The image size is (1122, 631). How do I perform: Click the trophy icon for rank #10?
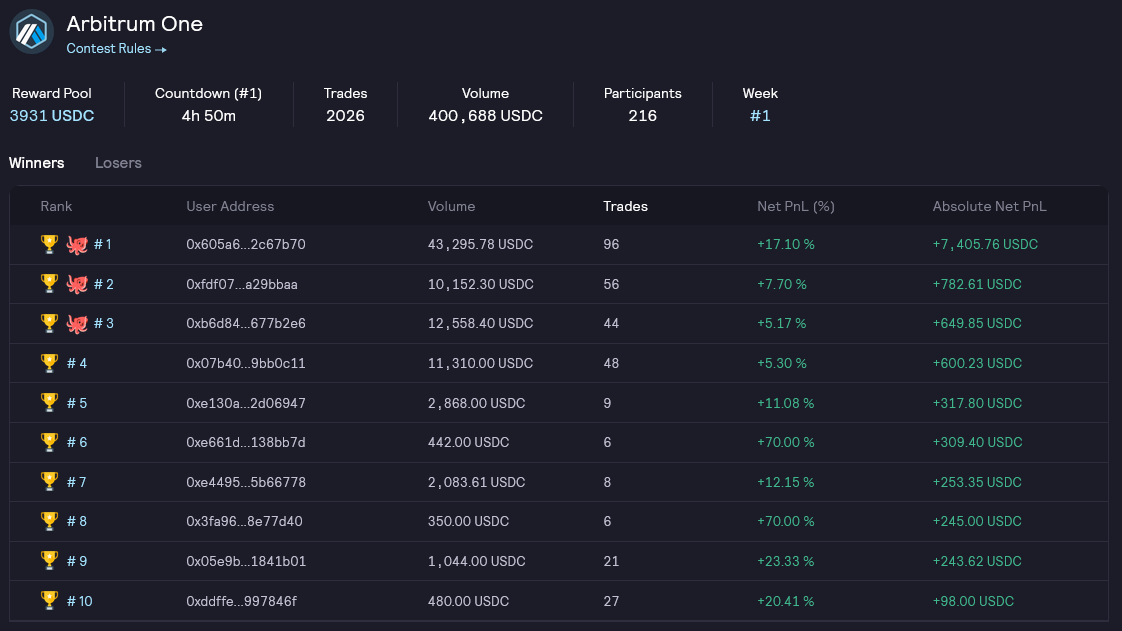pos(49,601)
